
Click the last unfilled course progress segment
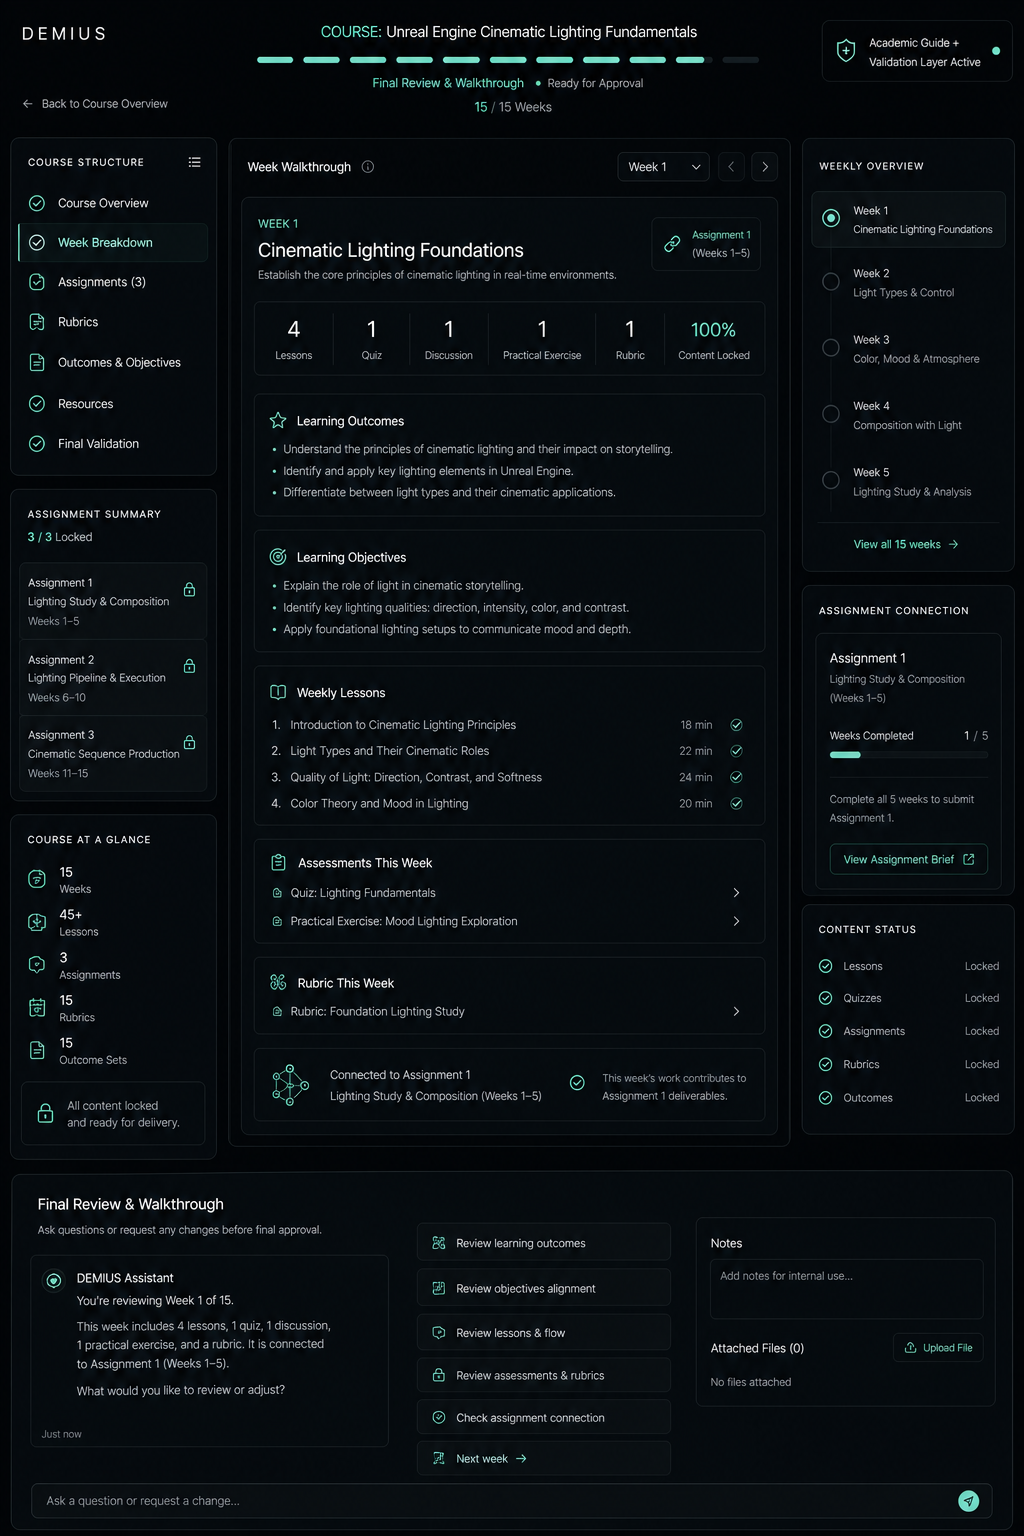point(740,60)
